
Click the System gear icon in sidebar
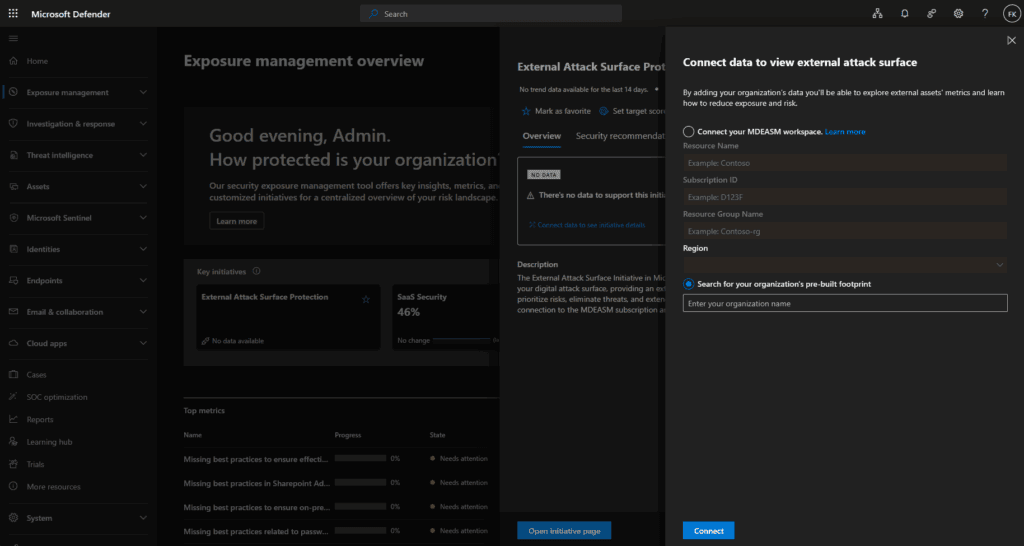click(13, 517)
